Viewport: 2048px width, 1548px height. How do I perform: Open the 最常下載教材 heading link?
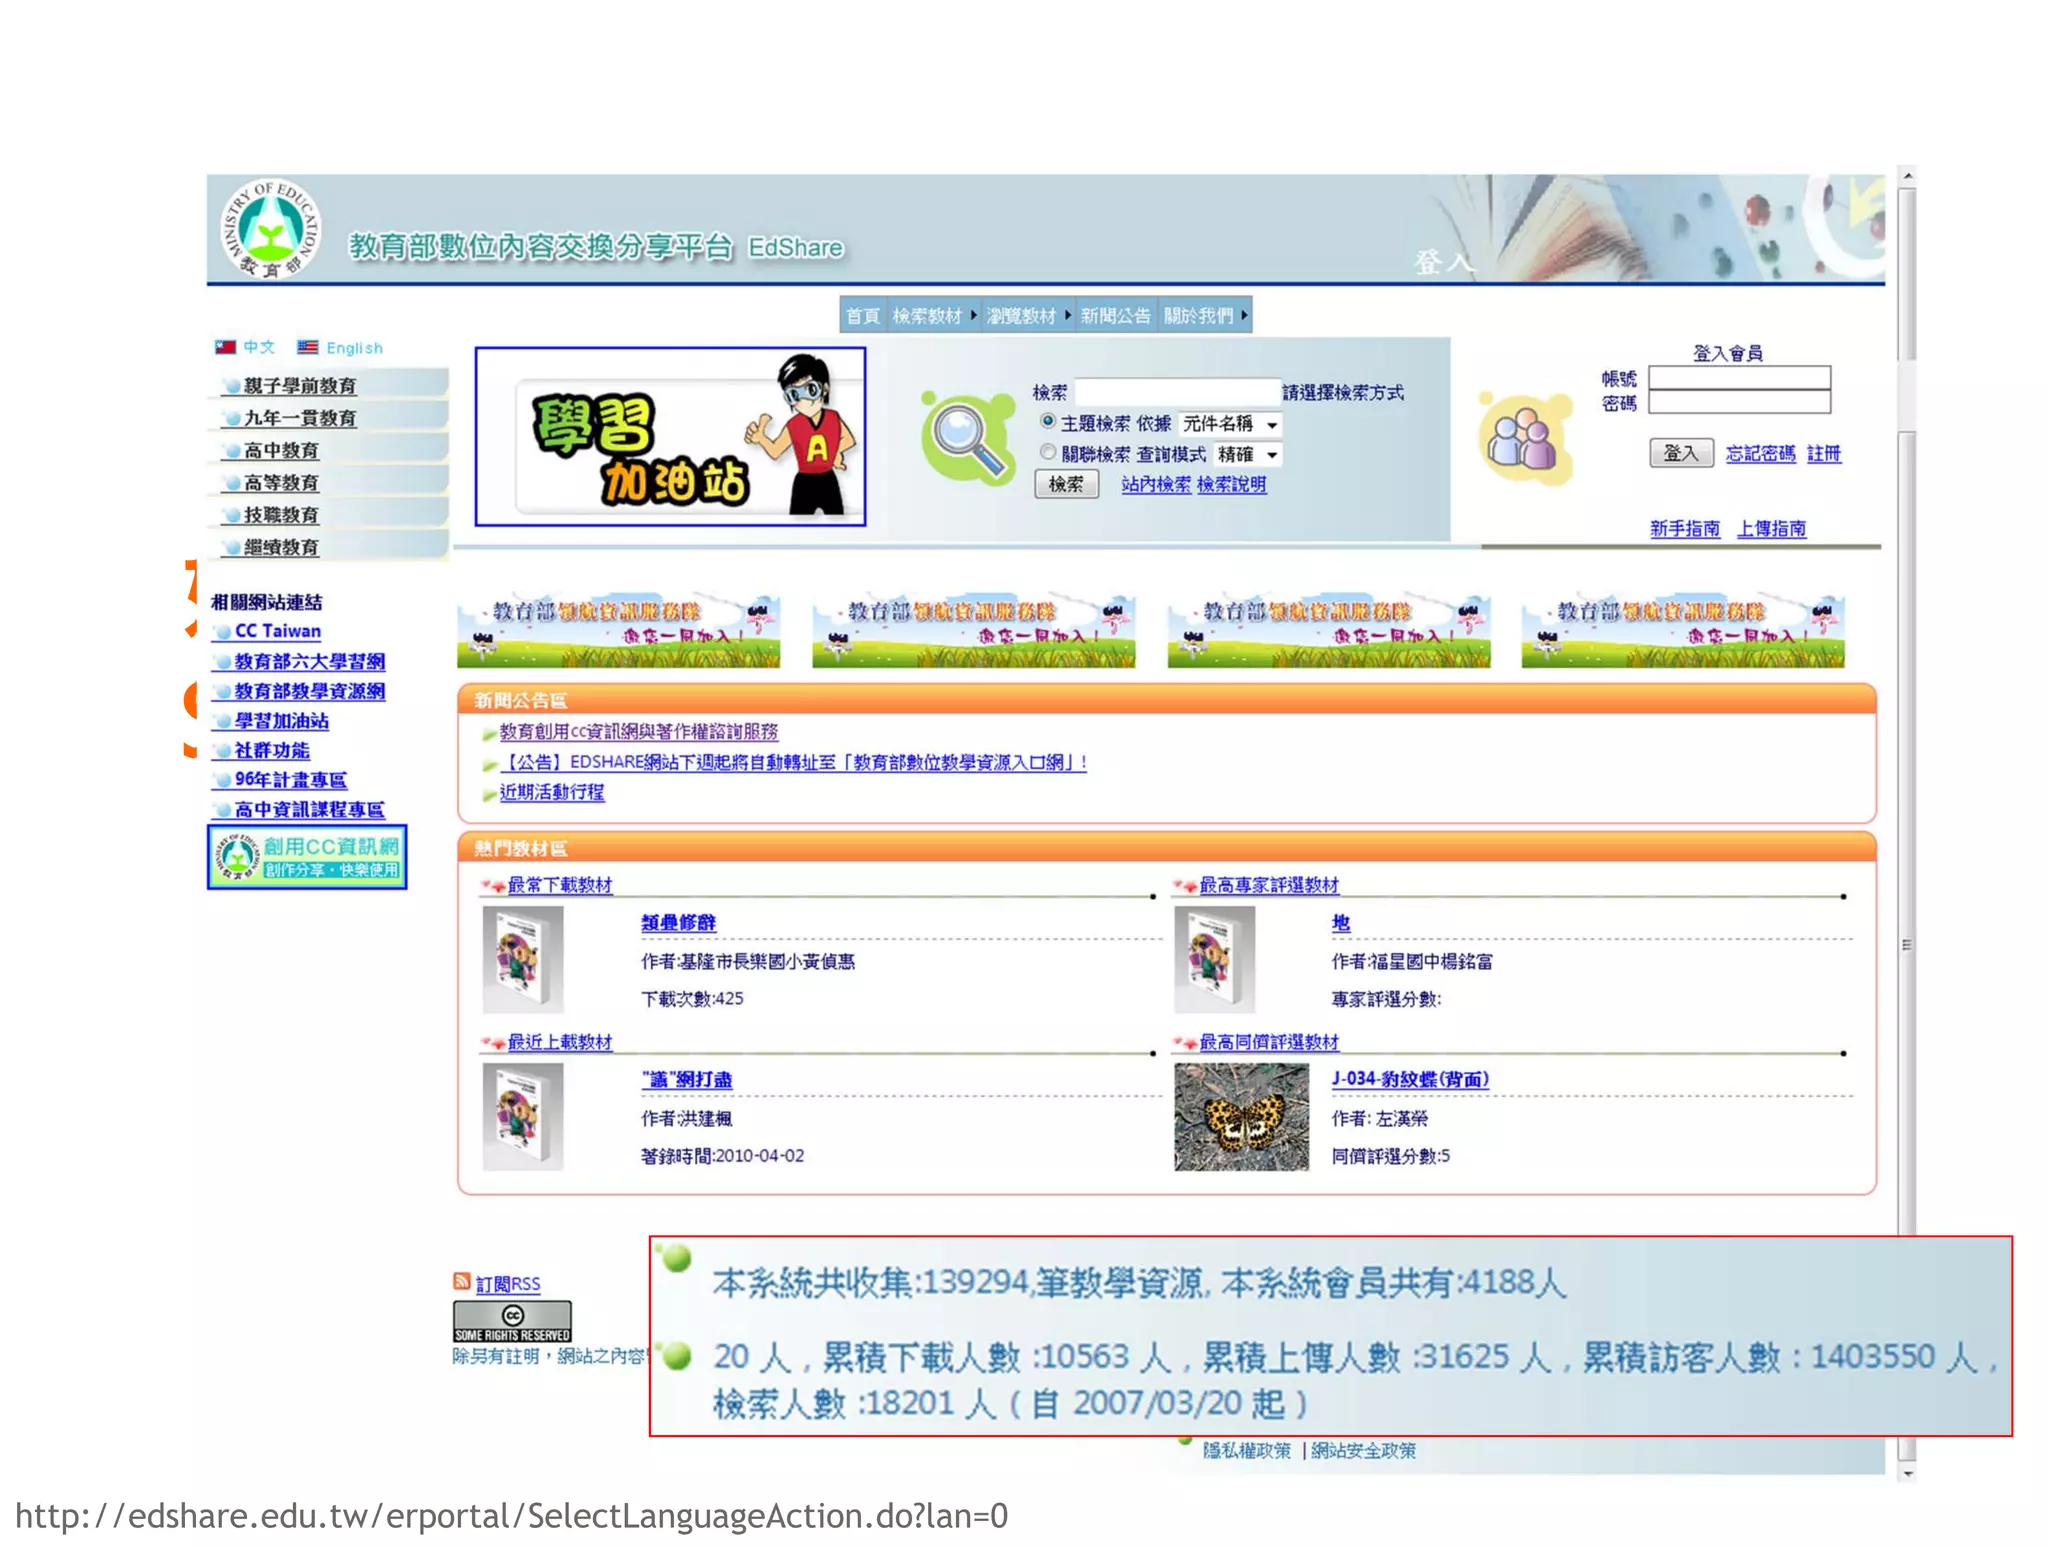(x=560, y=885)
